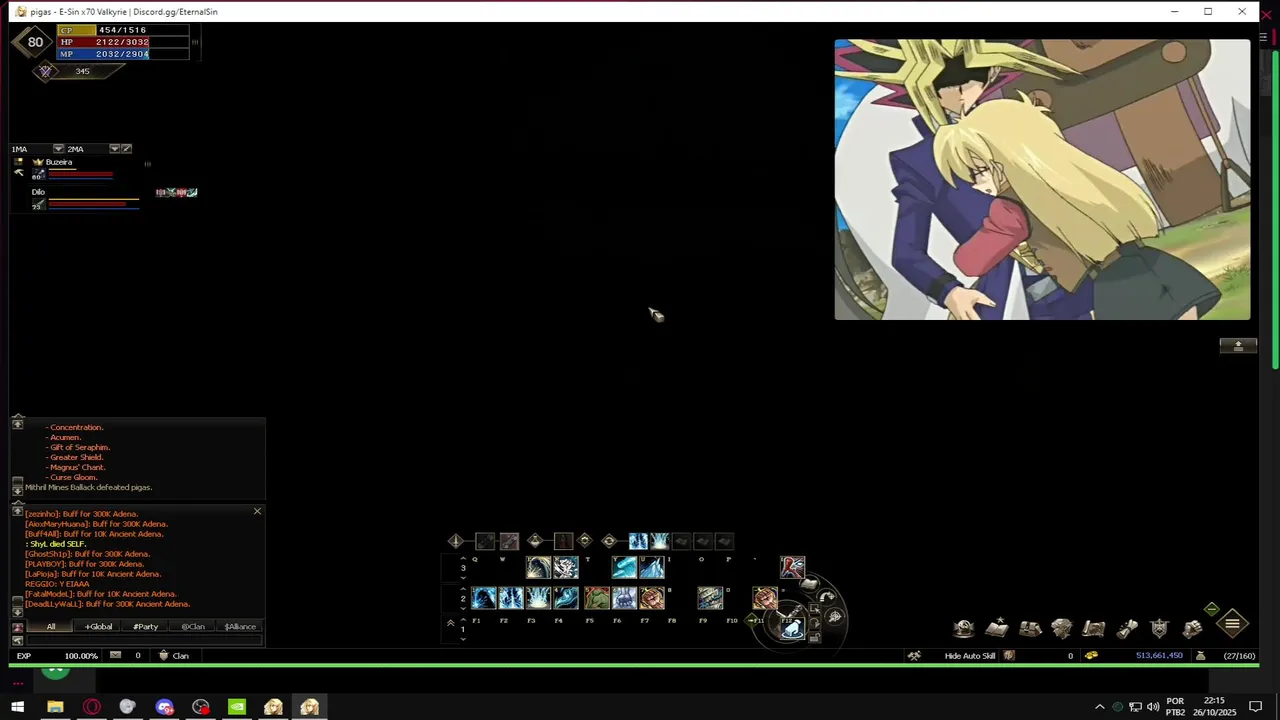1280x720 pixels.
Task: Collapse menu bar with green minus icon
Action: 1211,609
